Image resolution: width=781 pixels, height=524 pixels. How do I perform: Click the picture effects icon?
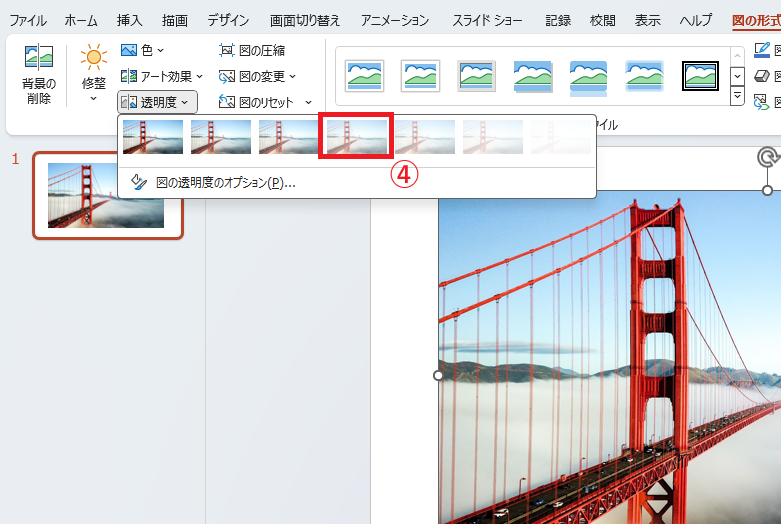click(762, 76)
